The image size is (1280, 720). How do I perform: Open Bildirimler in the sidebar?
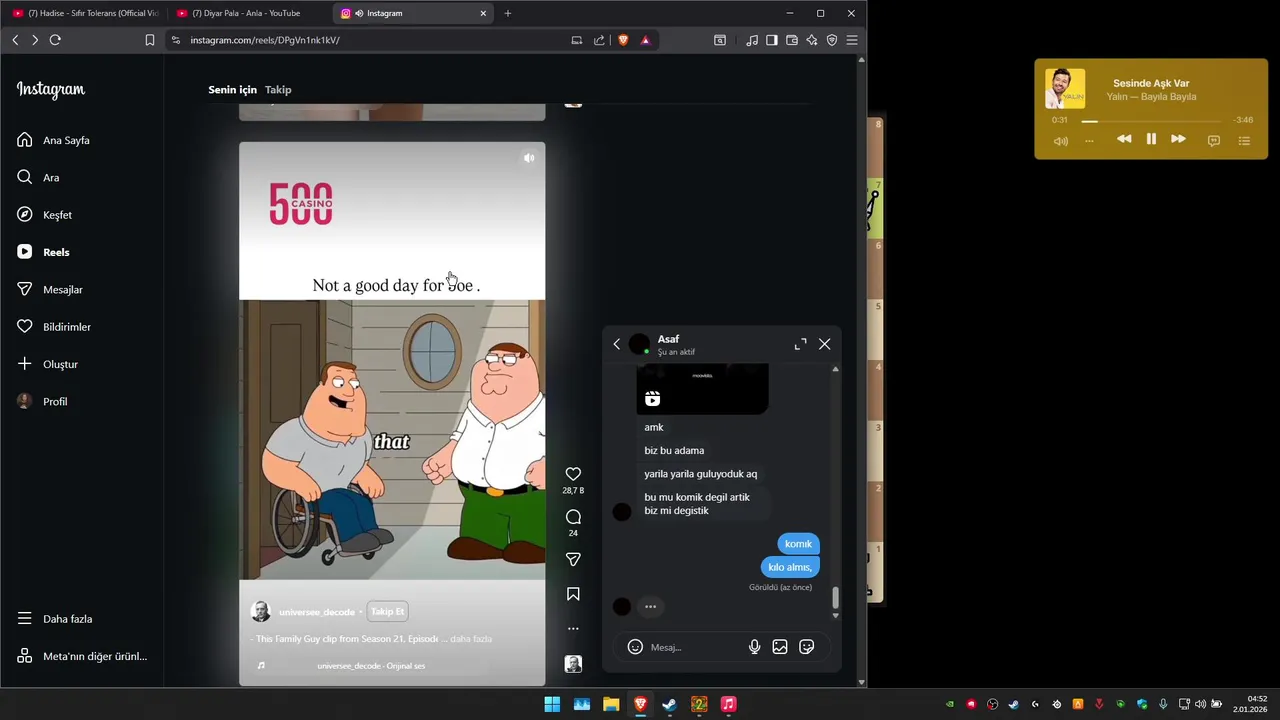pyautogui.click(x=54, y=327)
